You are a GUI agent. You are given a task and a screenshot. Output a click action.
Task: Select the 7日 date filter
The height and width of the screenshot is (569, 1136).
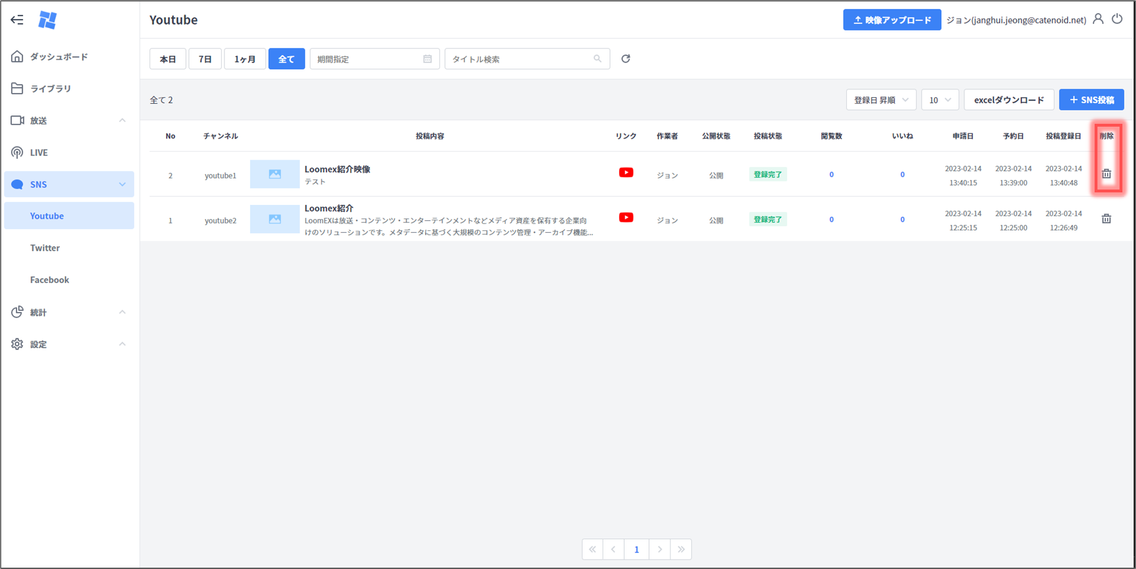point(205,59)
